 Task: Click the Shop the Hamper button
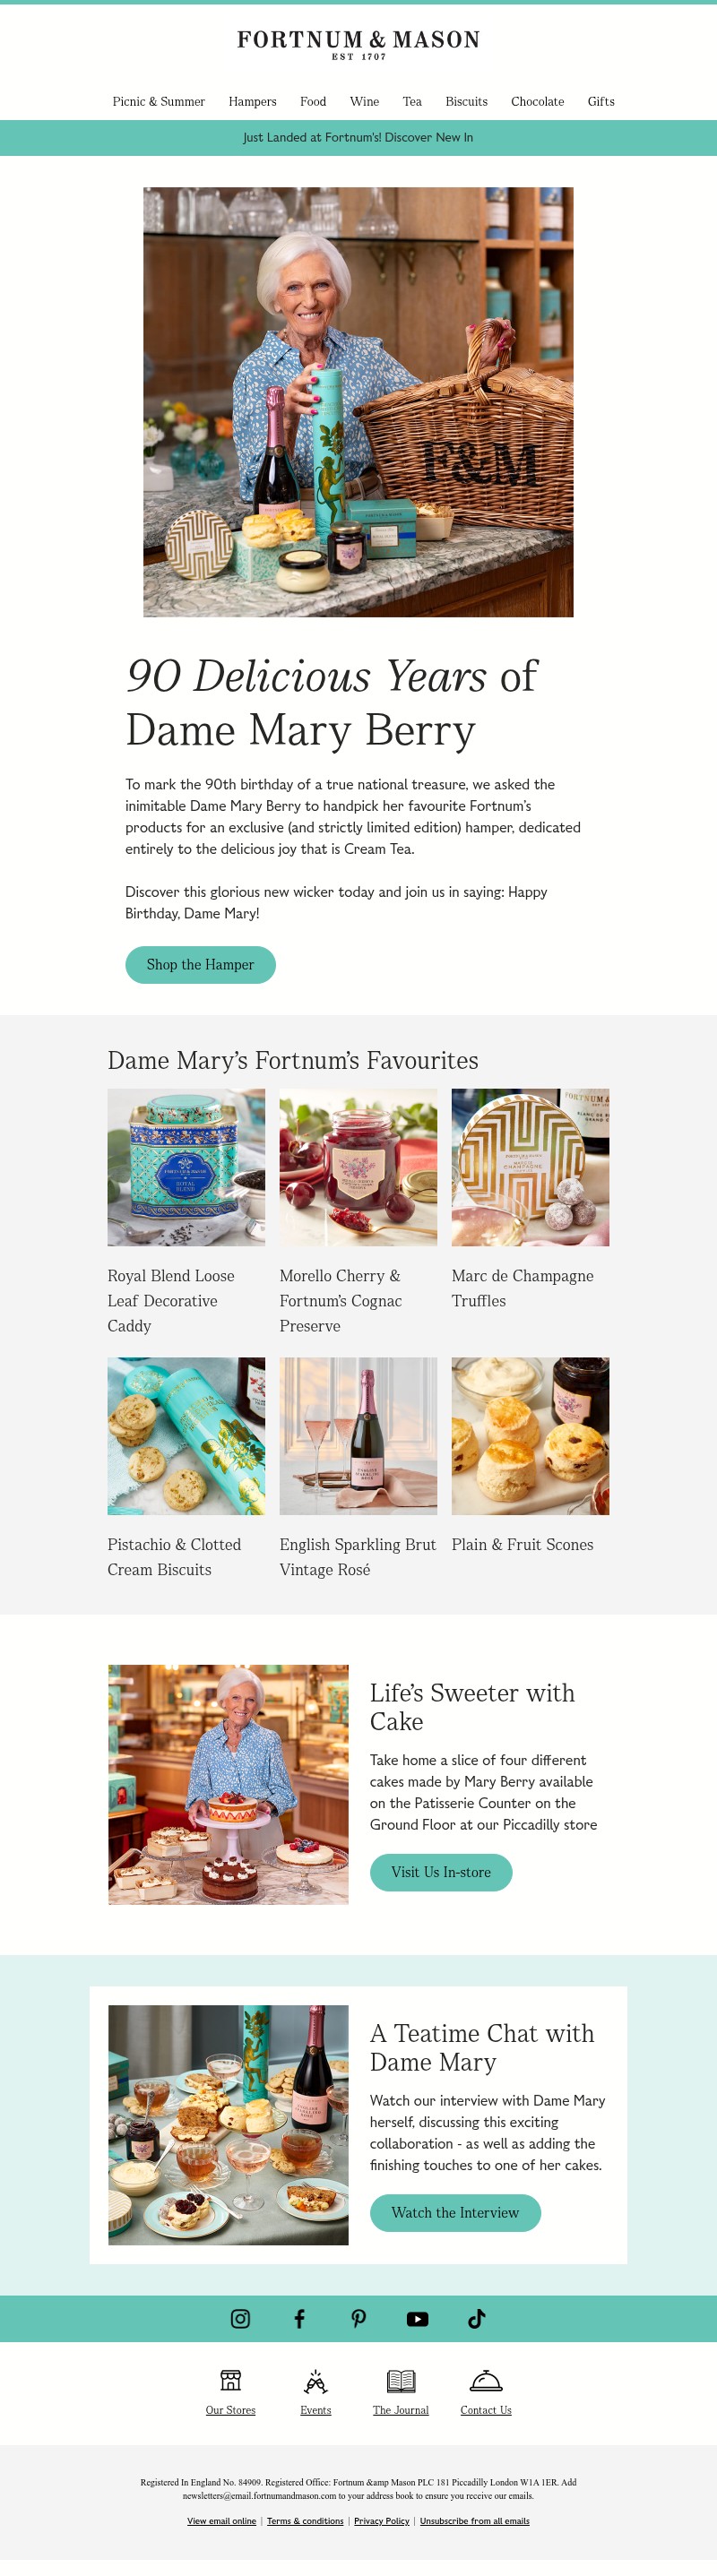click(200, 965)
